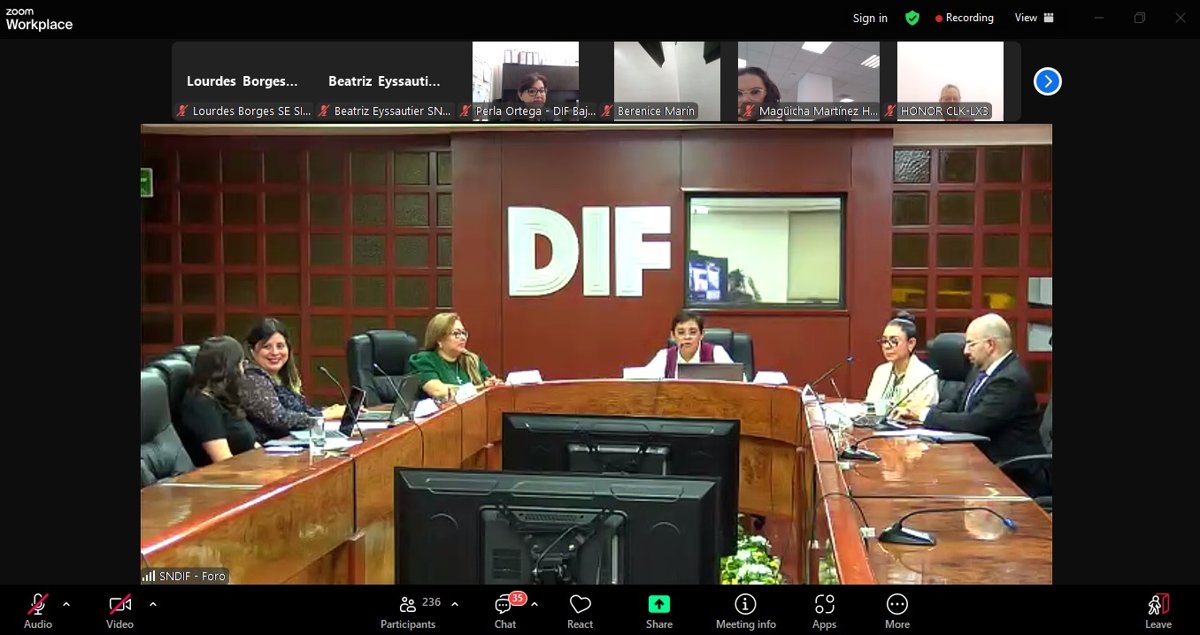This screenshot has height=635, width=1200.
Task: Unmute microphone with the Audio button
Action: (38, 610)
